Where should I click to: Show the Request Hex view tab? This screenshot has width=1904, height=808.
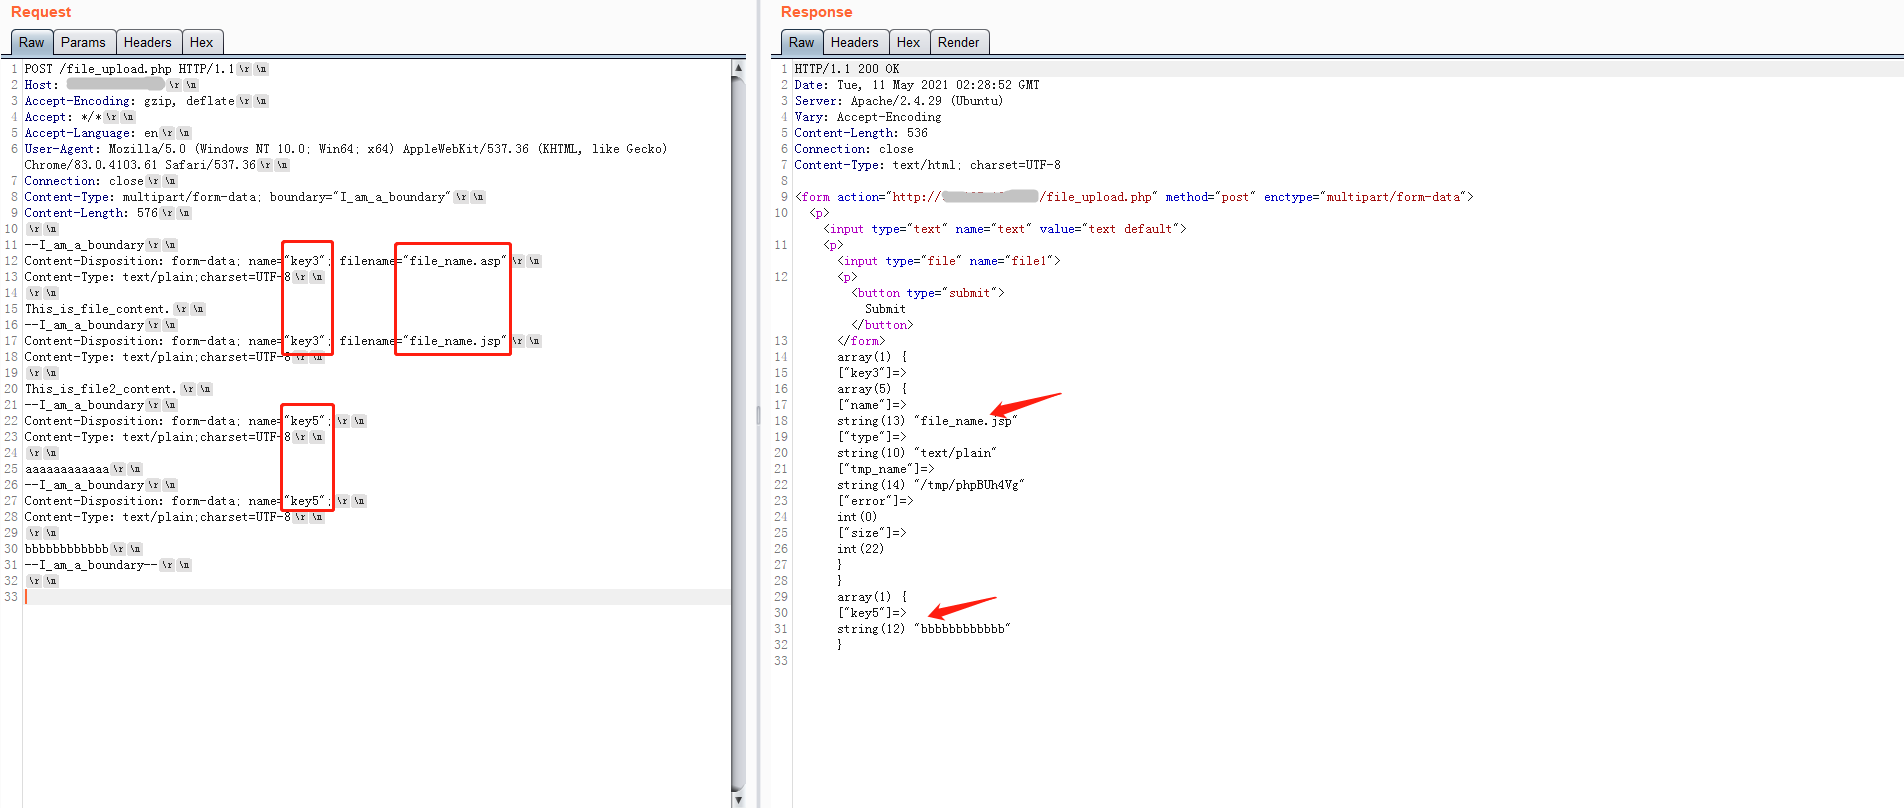click(x=201, y=42)
